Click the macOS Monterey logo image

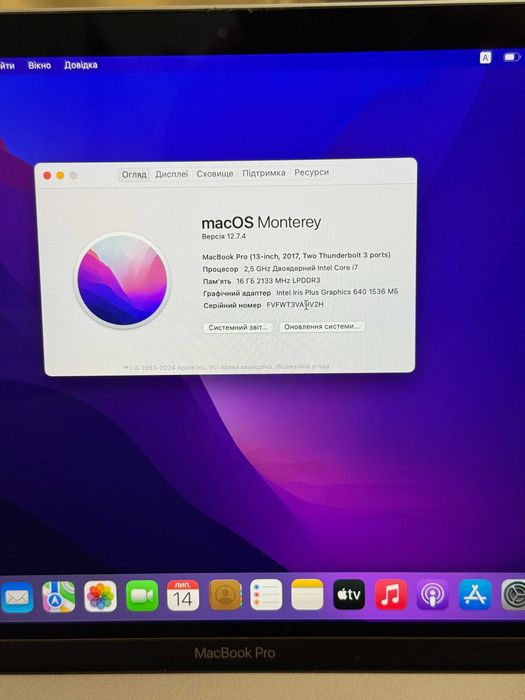click(x=122, y=280)
